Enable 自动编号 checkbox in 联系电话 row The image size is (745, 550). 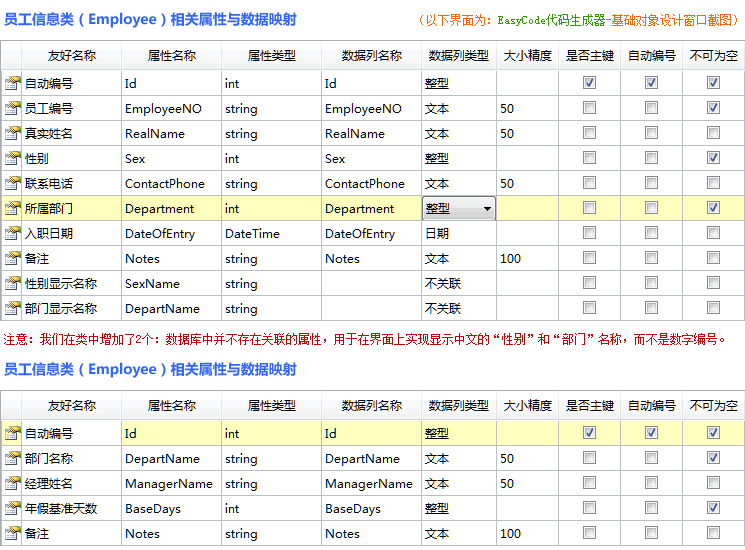click(x=651, y=183)
